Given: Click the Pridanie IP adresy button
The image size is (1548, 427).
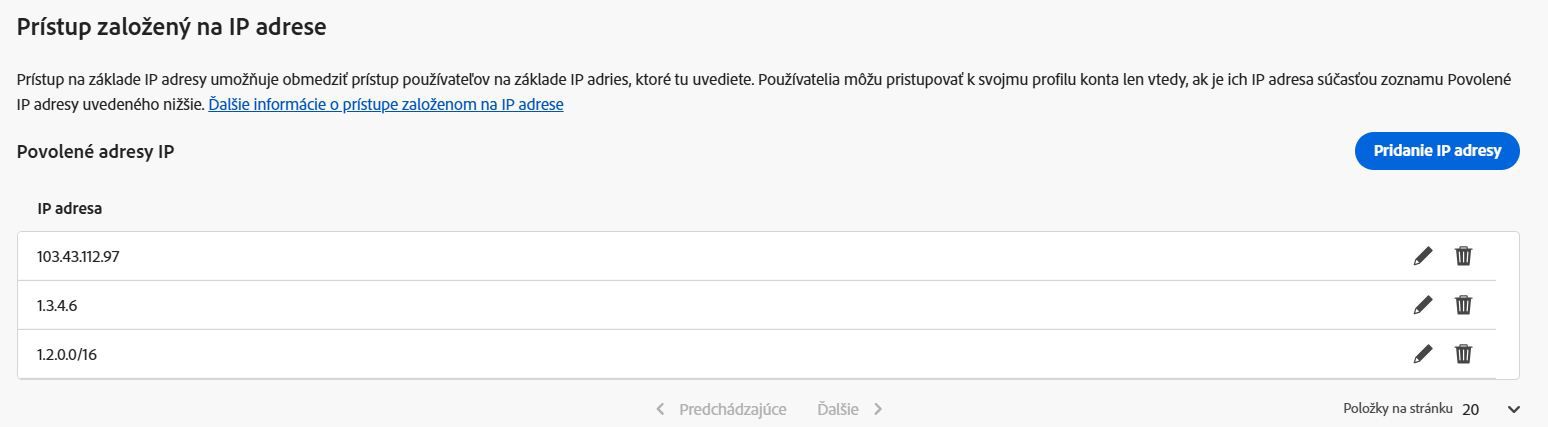Looking at the screenshot, I should 1437,151.
